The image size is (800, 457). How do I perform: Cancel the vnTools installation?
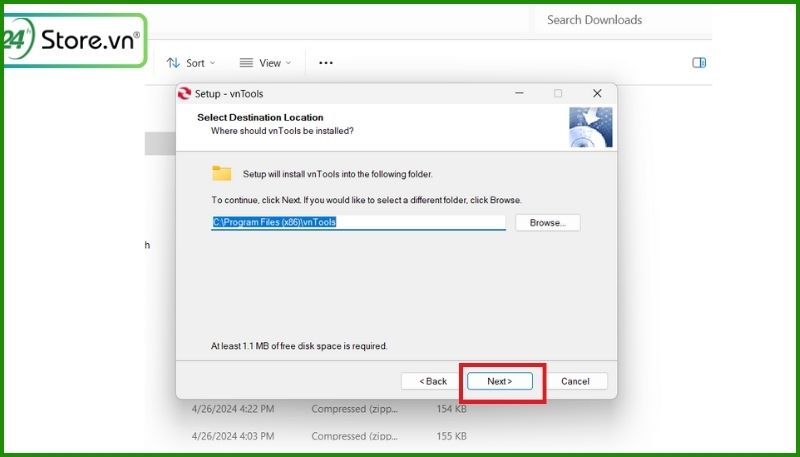[x=575, y=381]
